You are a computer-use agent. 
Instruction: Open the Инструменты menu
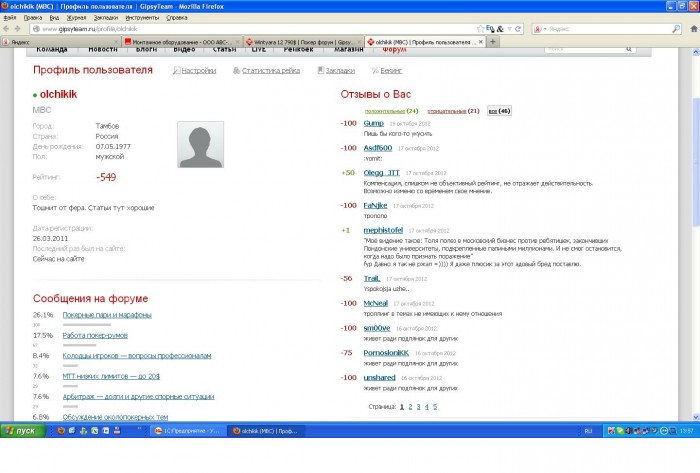point(142,17)
